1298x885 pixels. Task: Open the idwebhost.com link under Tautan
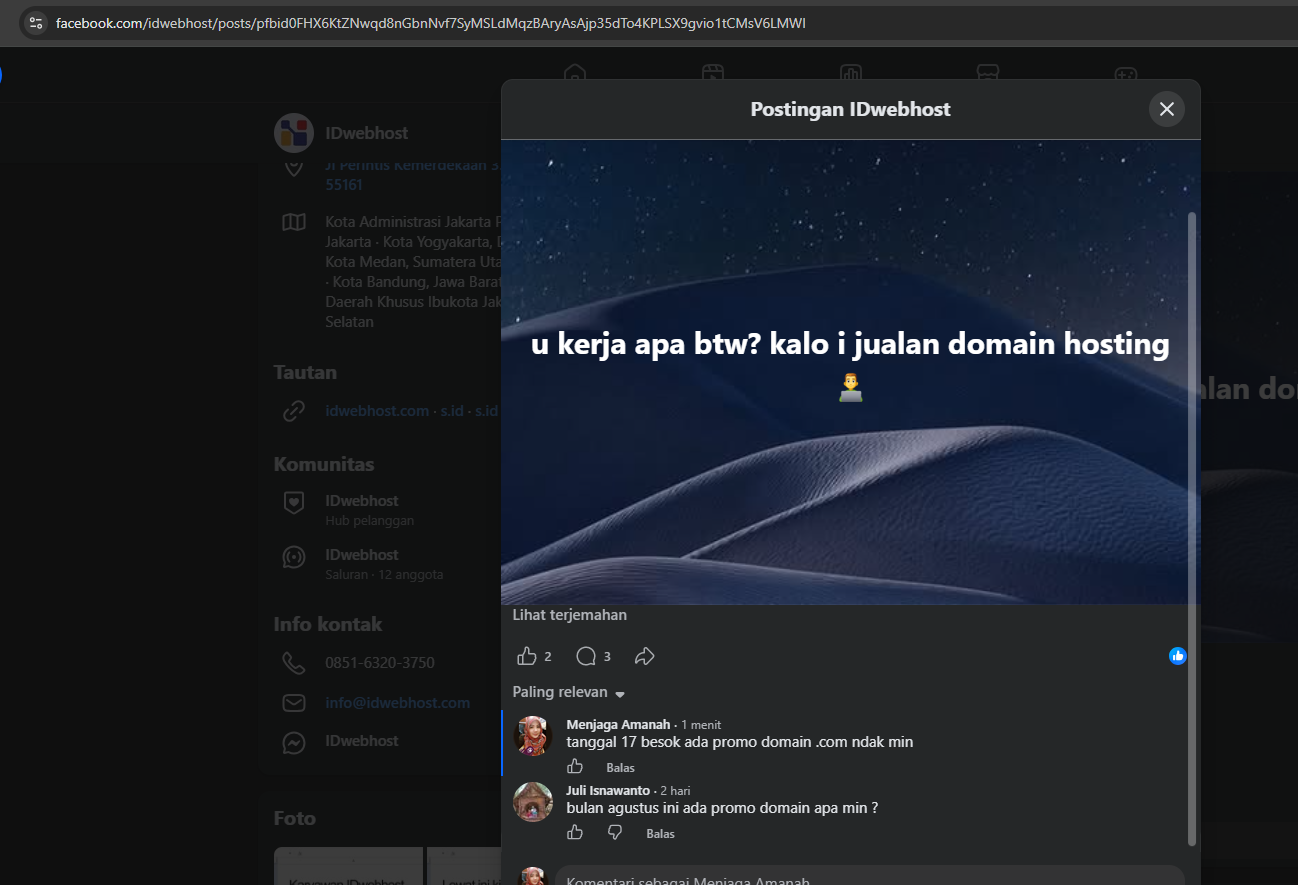click(x=377, y=410)
